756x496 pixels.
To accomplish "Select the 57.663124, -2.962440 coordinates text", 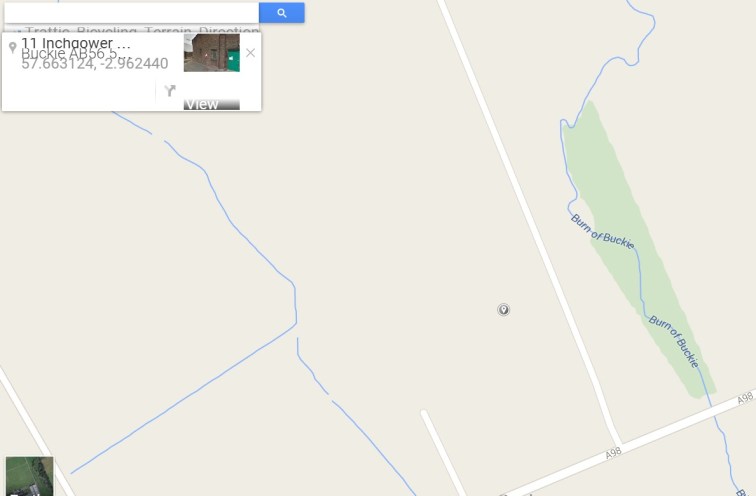I will tap(95, 64).
